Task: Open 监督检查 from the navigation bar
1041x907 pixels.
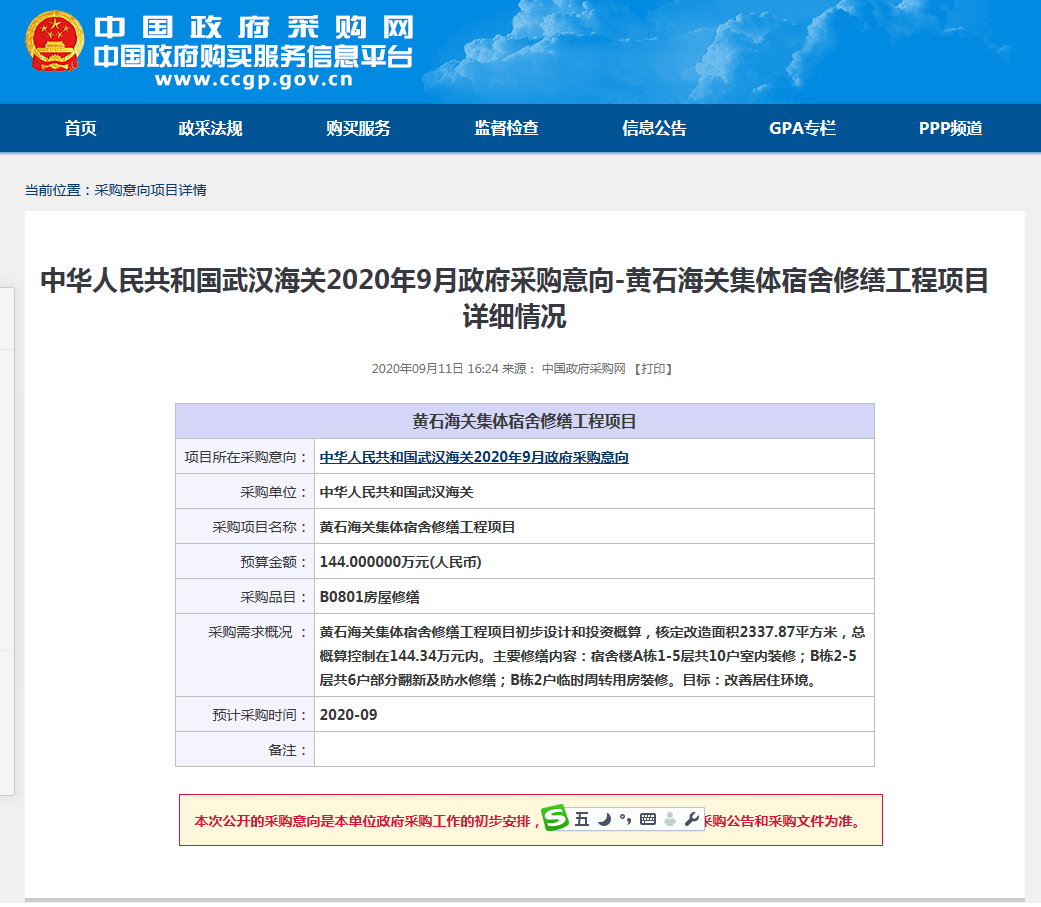Action: click(x=507, y=128)
